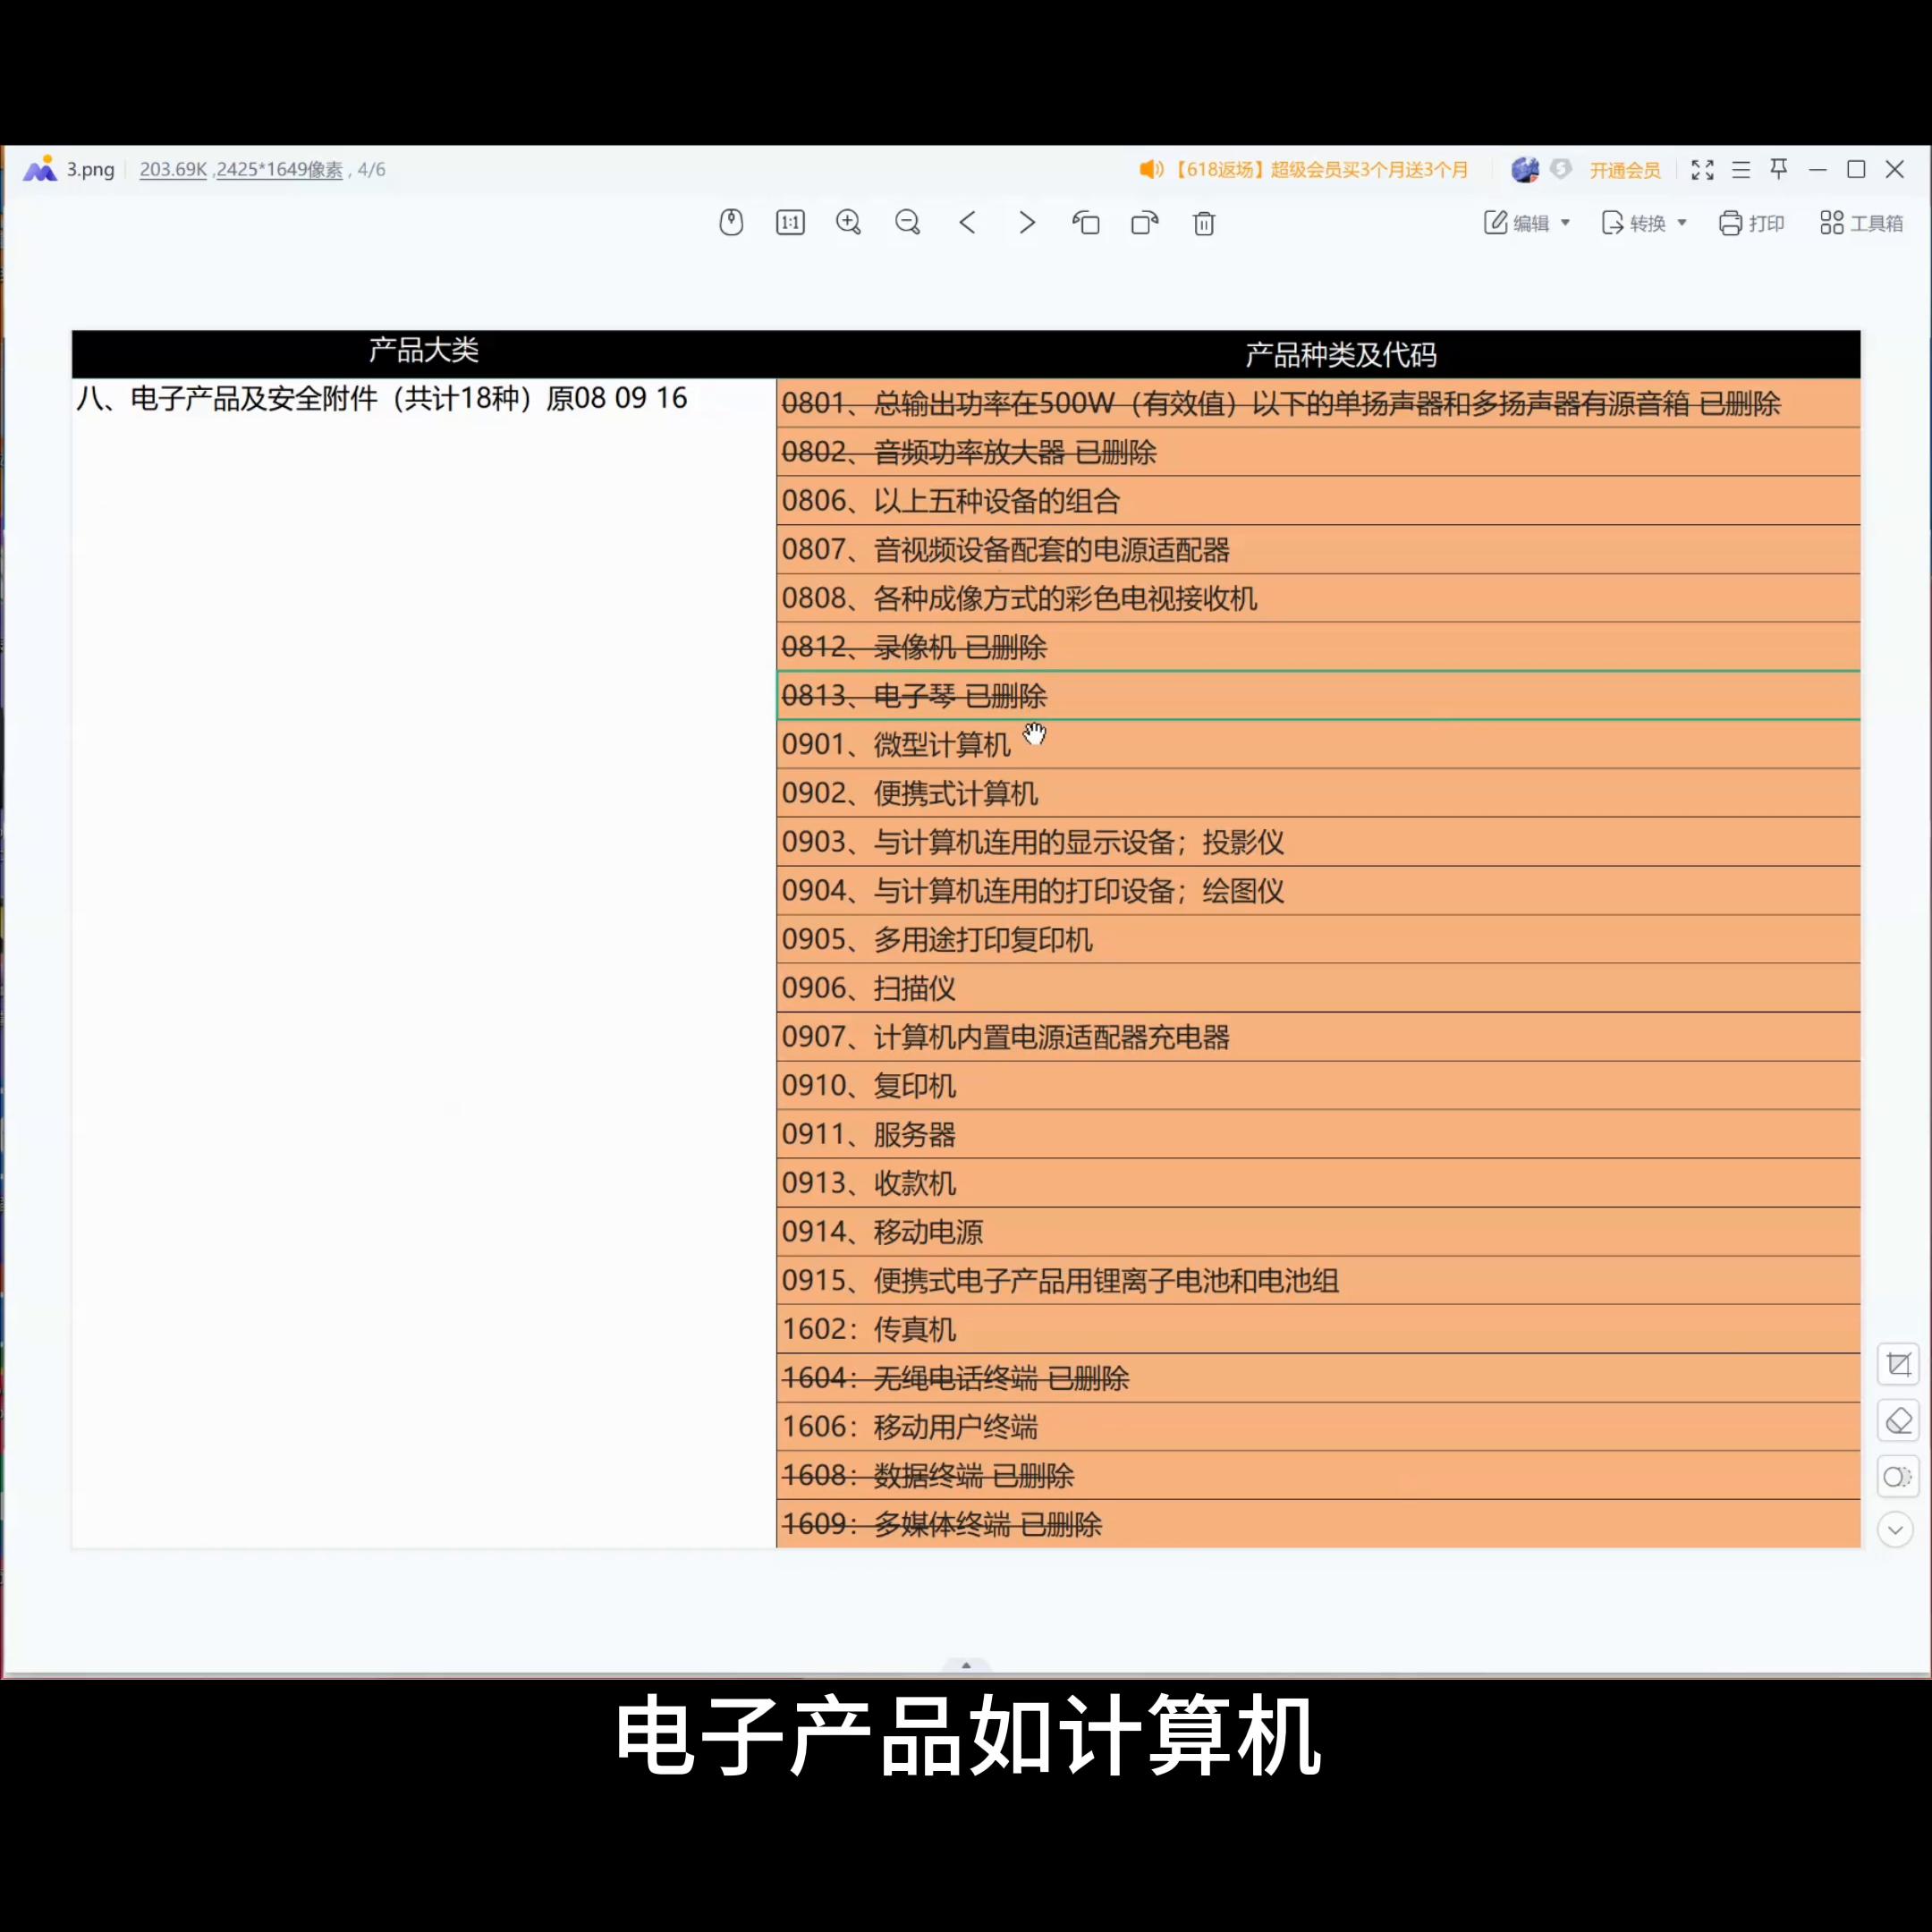View the image at 1:1 actual size
The height and width of the screenshot is (1932, 1932).
coord(789,222)
